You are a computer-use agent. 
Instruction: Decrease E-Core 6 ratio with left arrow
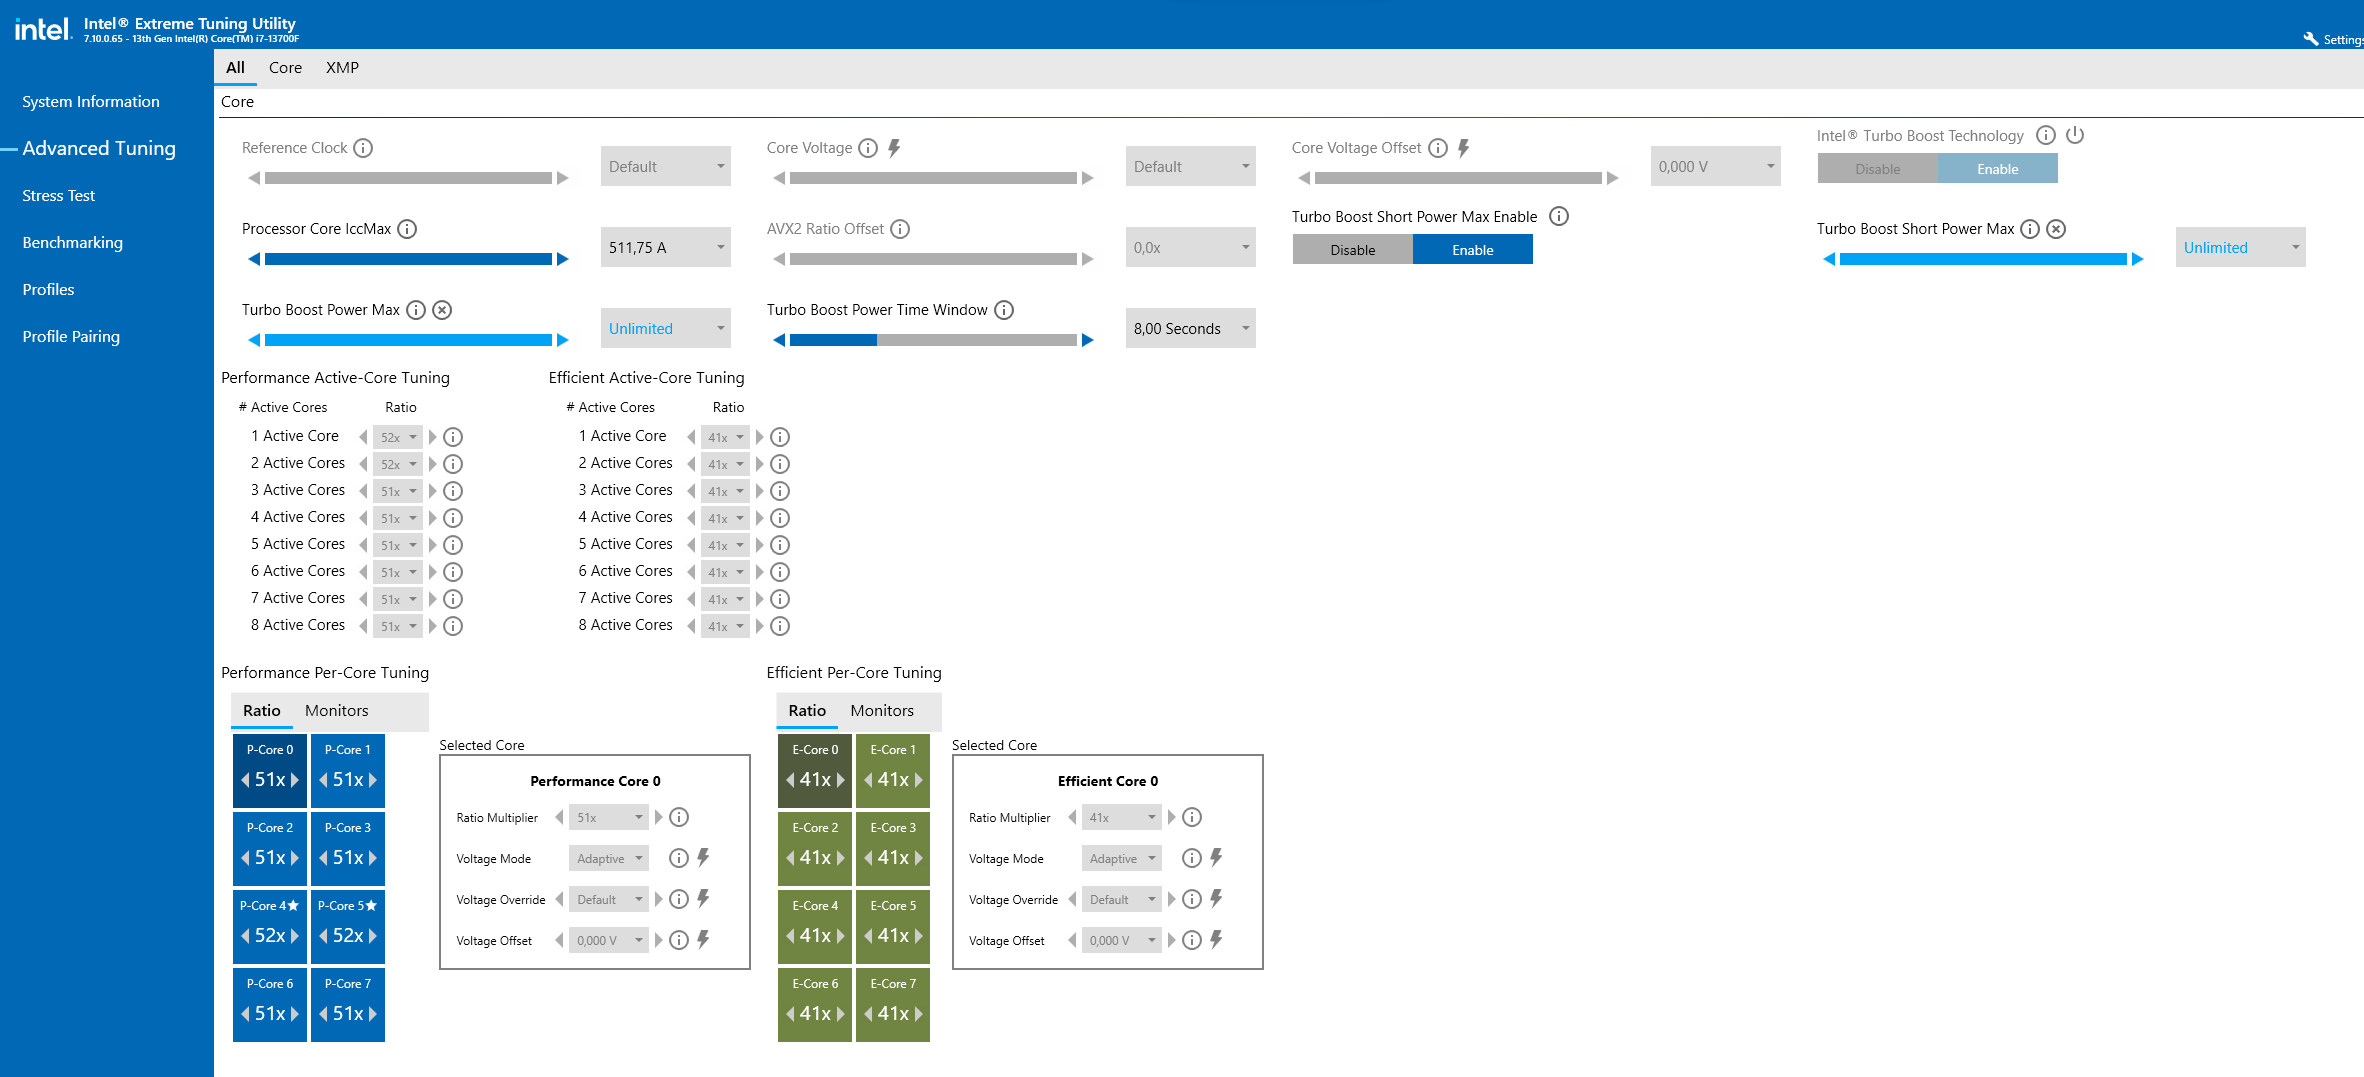click(790, 1014)
